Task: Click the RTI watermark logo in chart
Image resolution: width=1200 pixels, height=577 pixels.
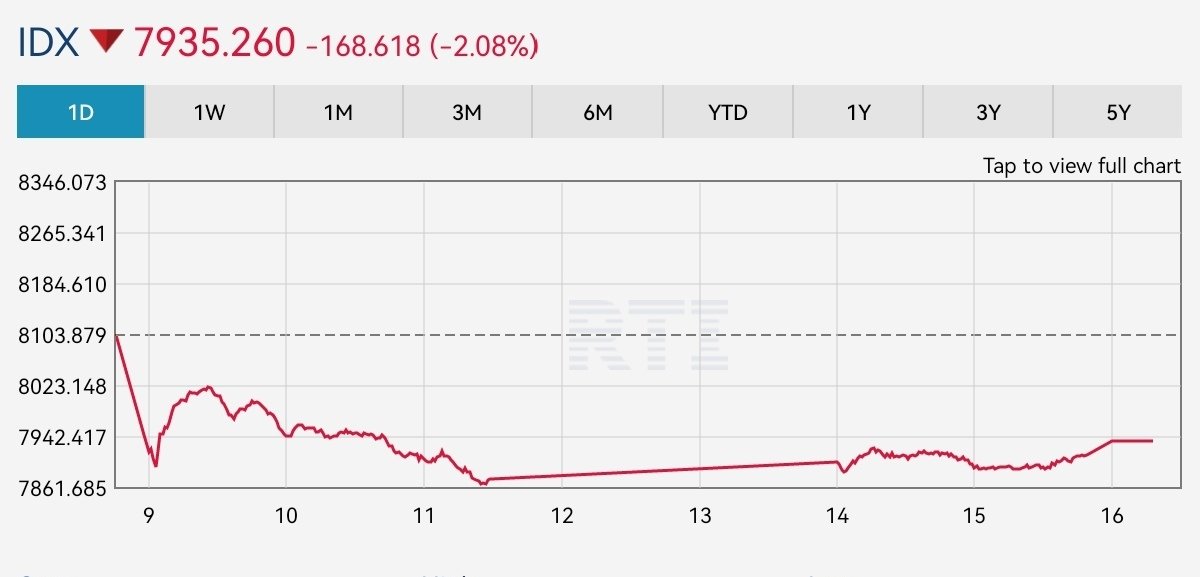Action: pos(647,334)
